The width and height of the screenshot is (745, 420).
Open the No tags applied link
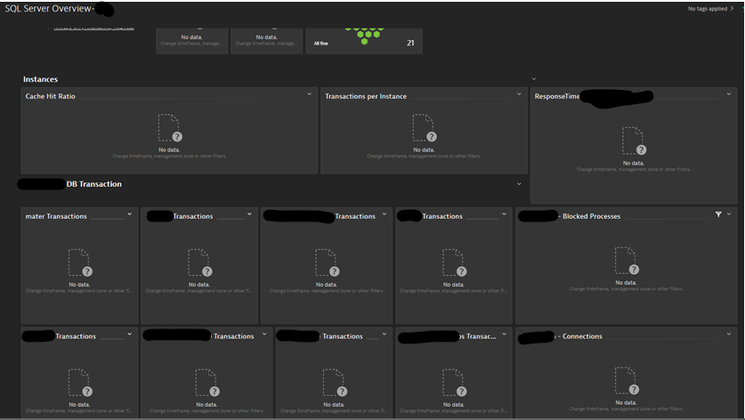pyautogui.click(x=708, y=8)
